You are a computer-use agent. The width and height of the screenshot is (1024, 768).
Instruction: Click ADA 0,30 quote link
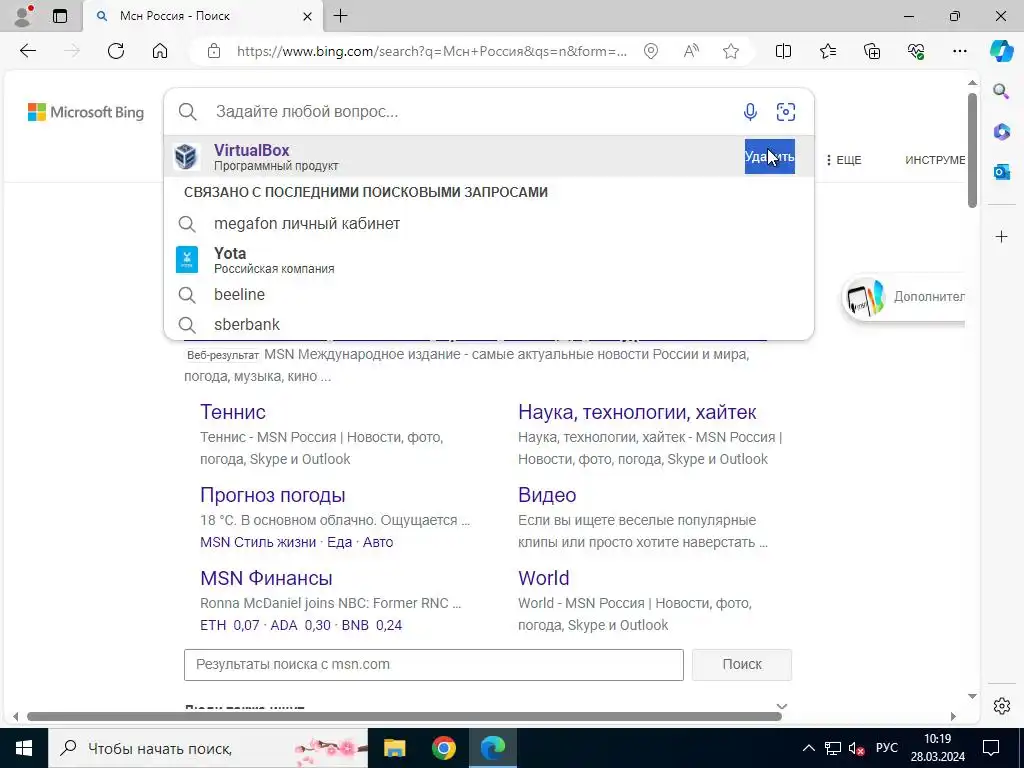pyautogui.click(x=300, y=625)
